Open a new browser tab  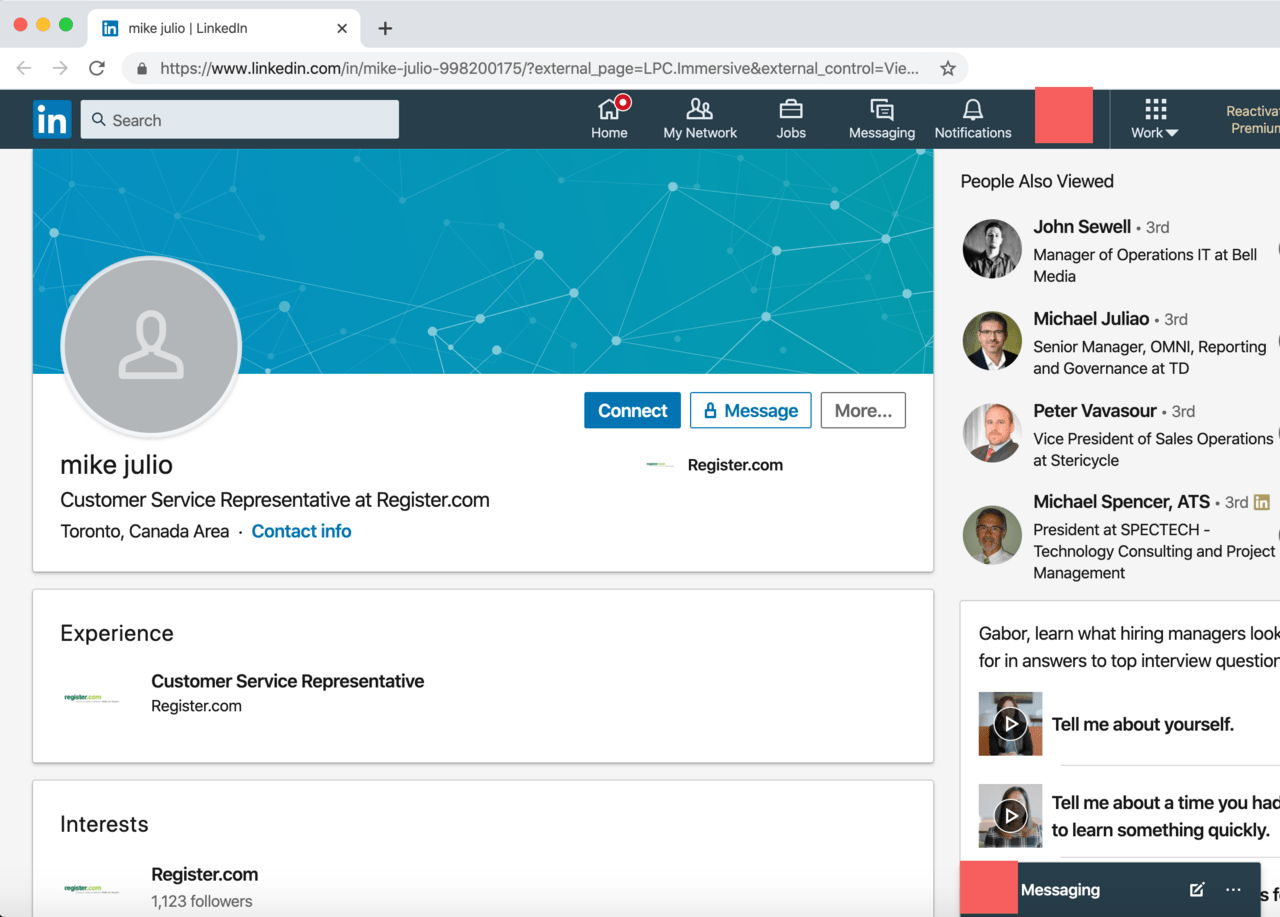pos(385,29)
